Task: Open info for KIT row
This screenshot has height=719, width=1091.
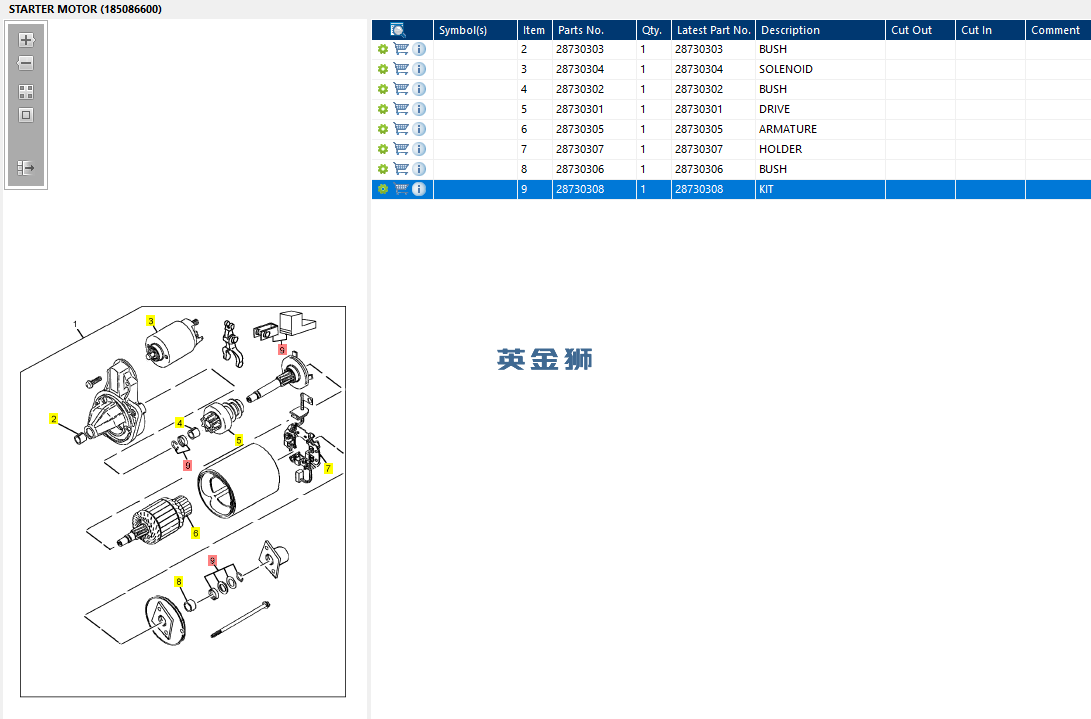Action: 419,189
